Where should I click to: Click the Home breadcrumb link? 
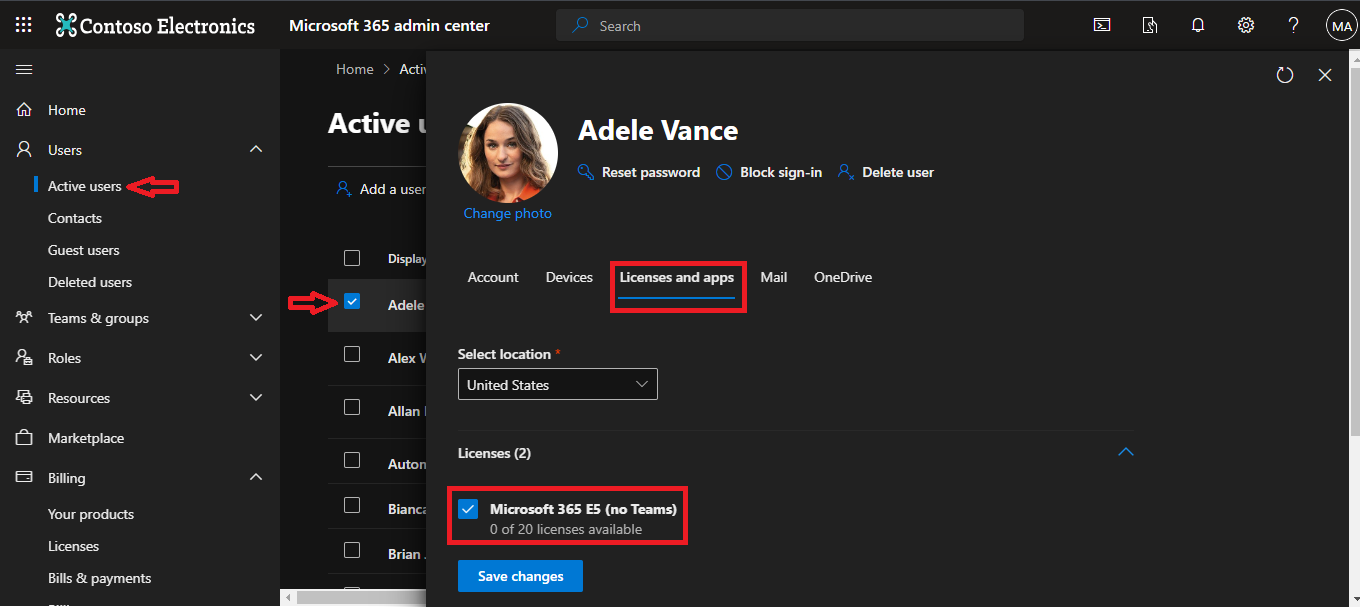[355, 69]
